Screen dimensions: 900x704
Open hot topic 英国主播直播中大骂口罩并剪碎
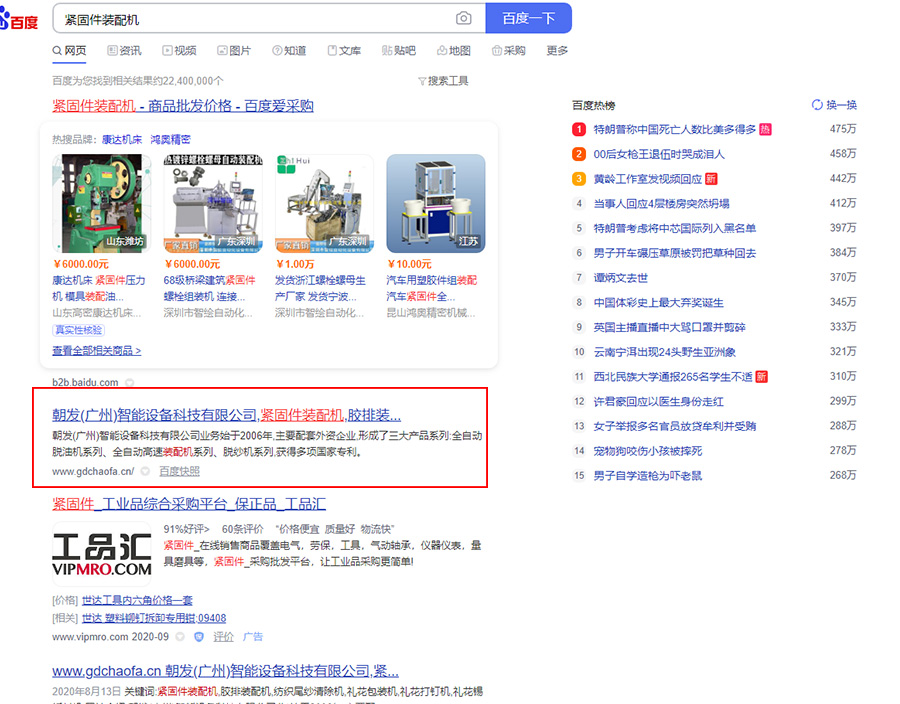coord(669,327)
